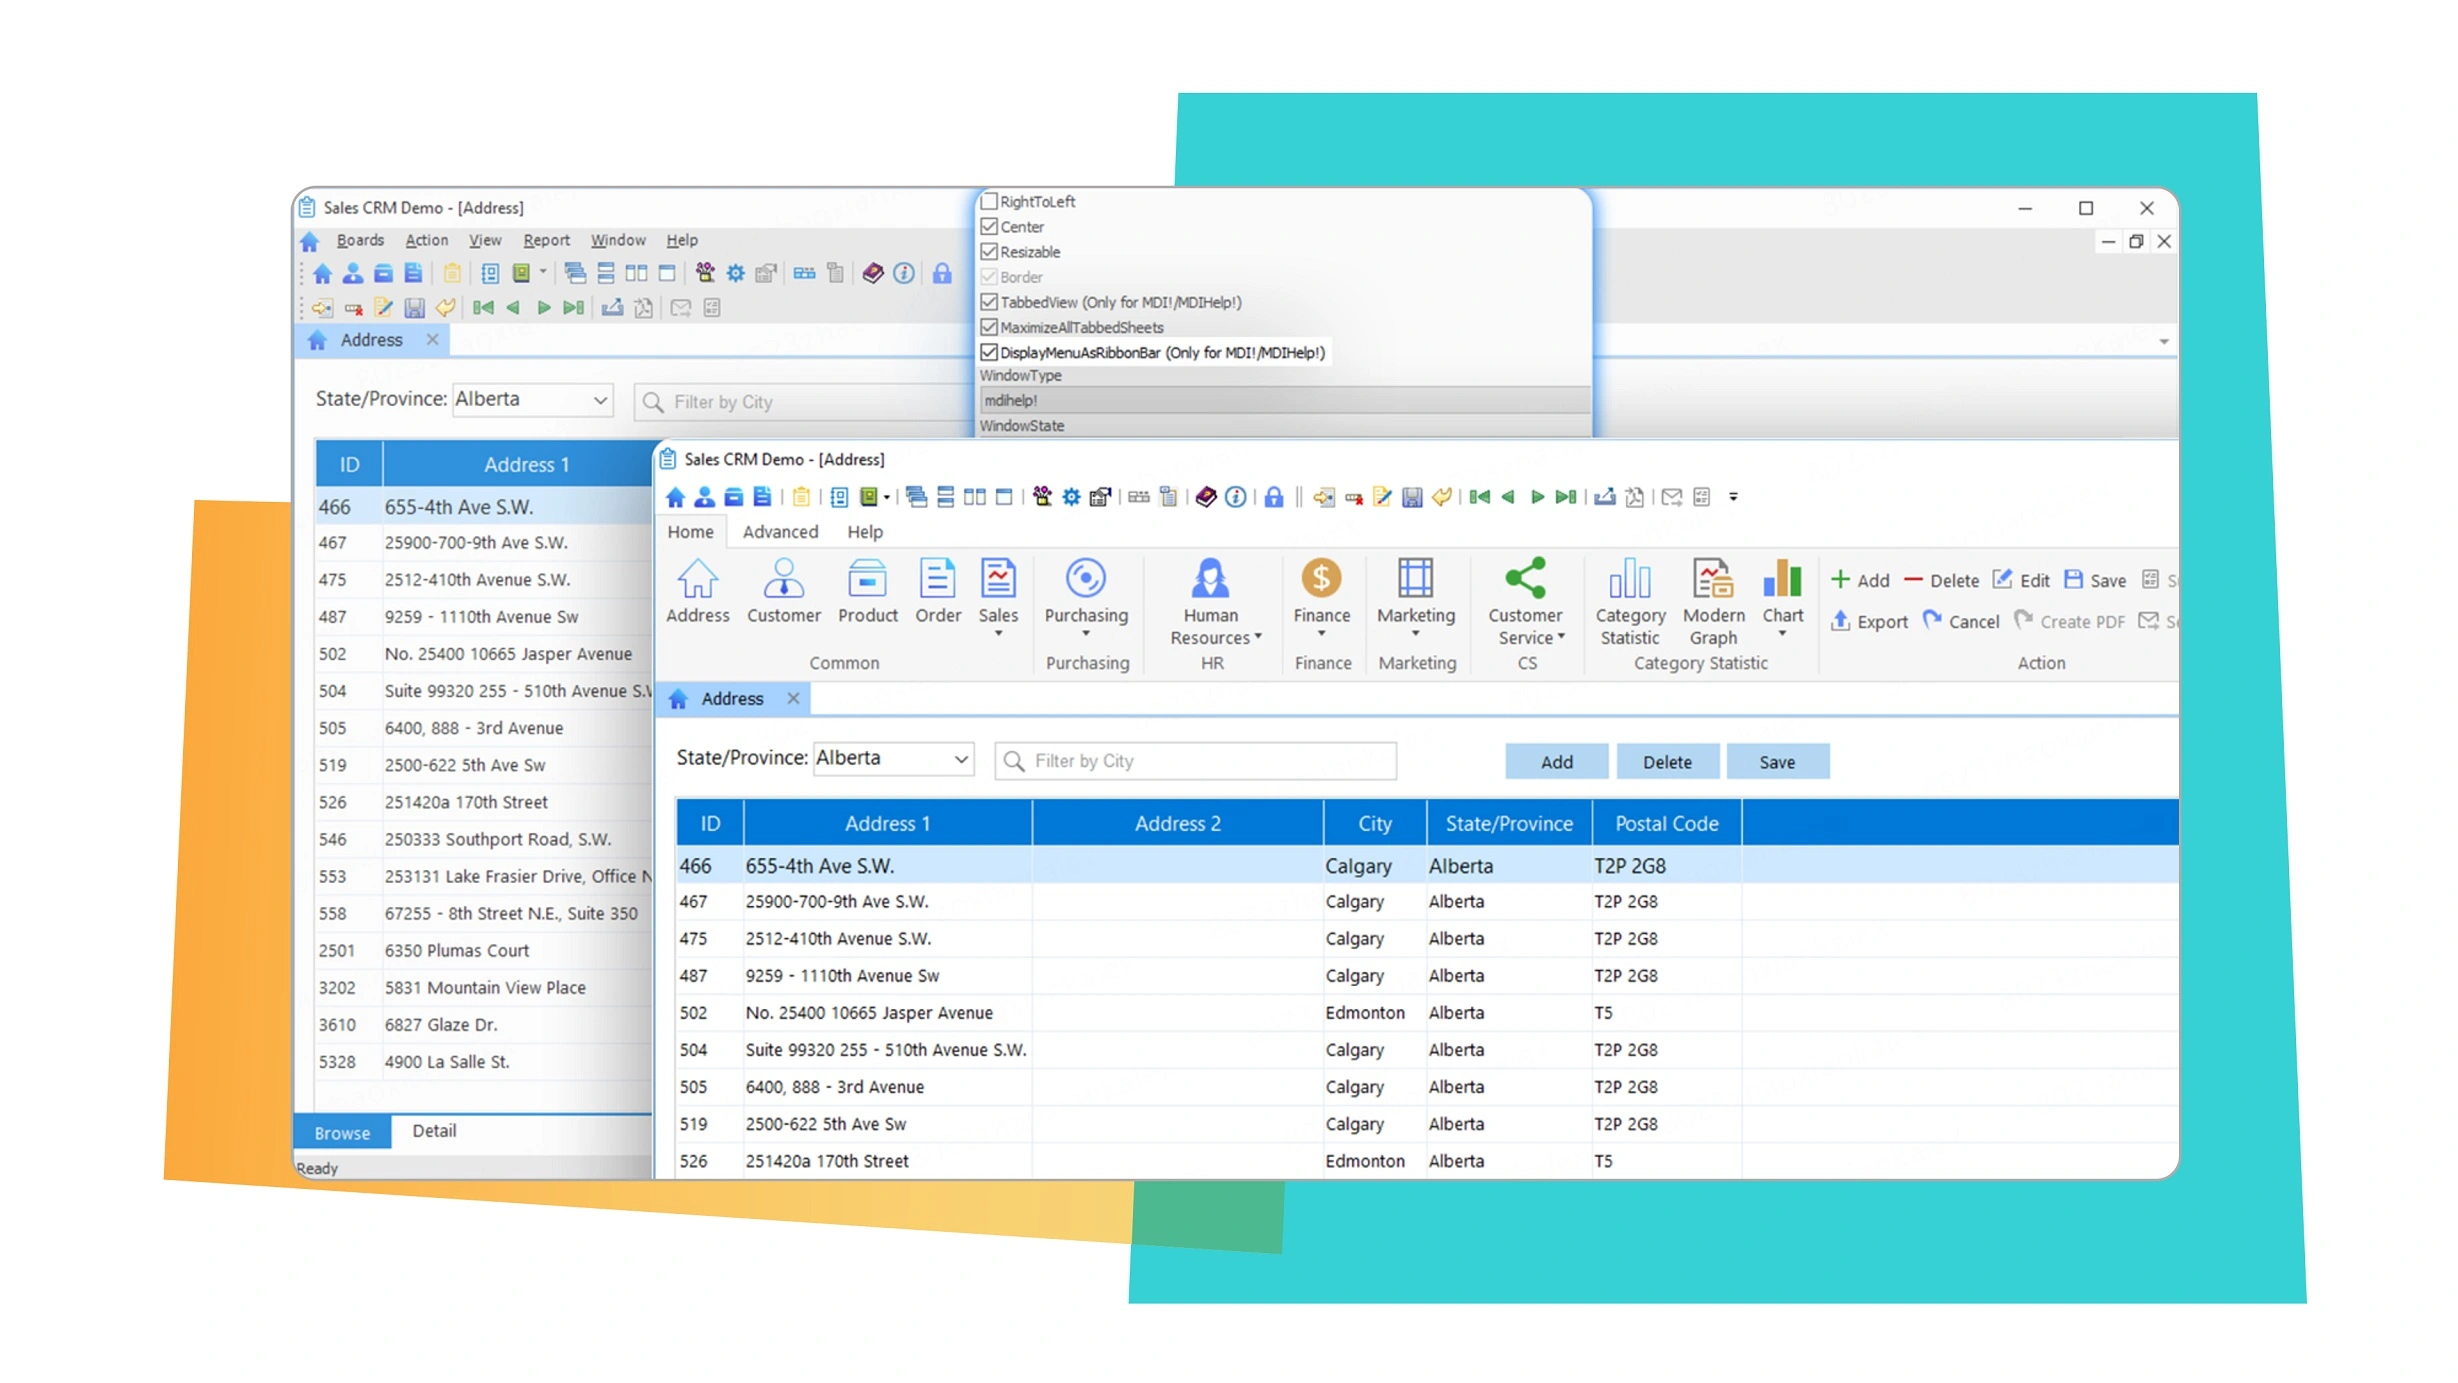Click the mdihelp! WindowType field
Image resolution: width=2458 pixels, height=1383 pixels.
[1284, 400]
